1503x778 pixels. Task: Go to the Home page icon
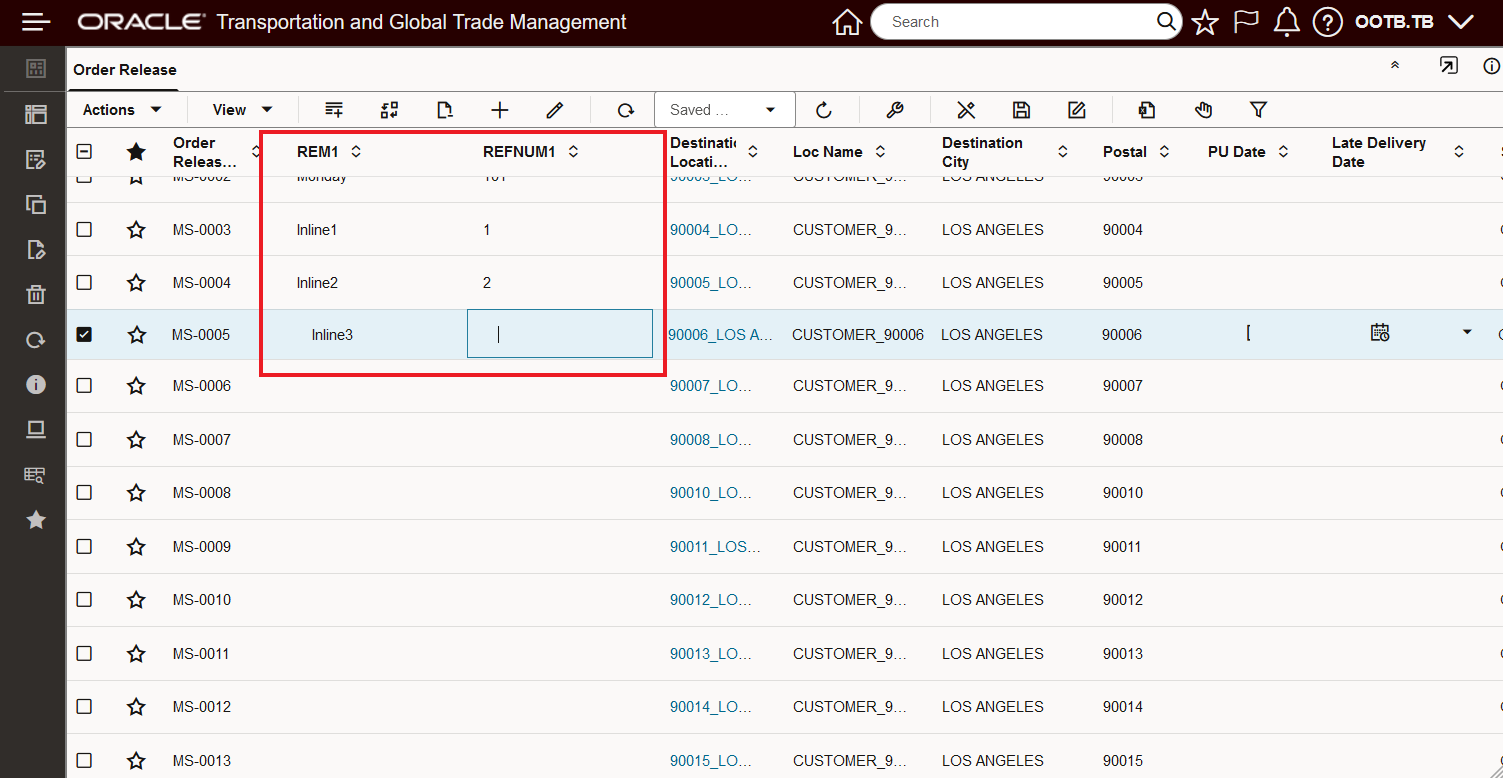pos(847,22)
